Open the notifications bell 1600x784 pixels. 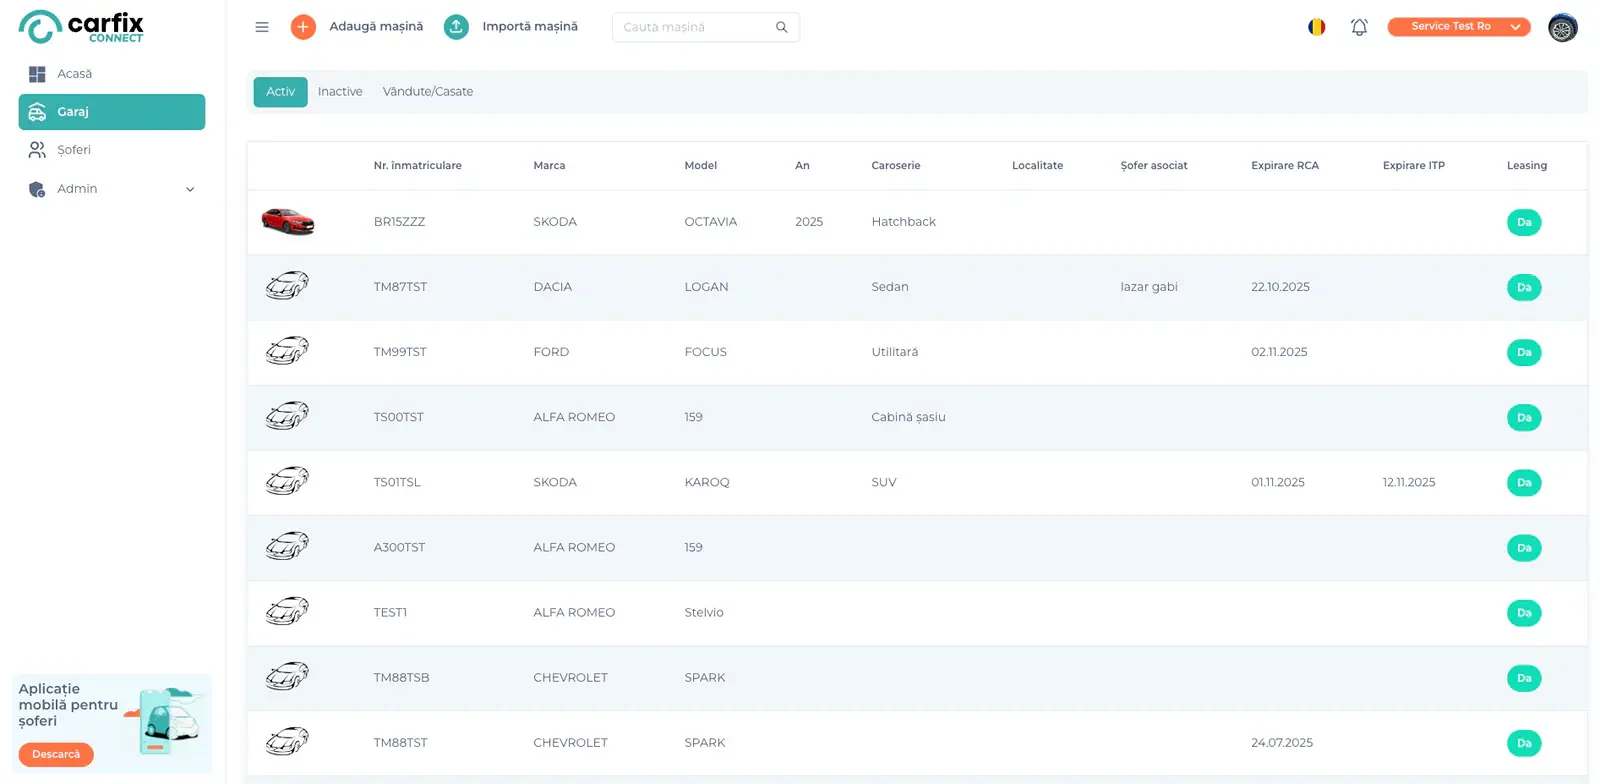pos(1359,27)
